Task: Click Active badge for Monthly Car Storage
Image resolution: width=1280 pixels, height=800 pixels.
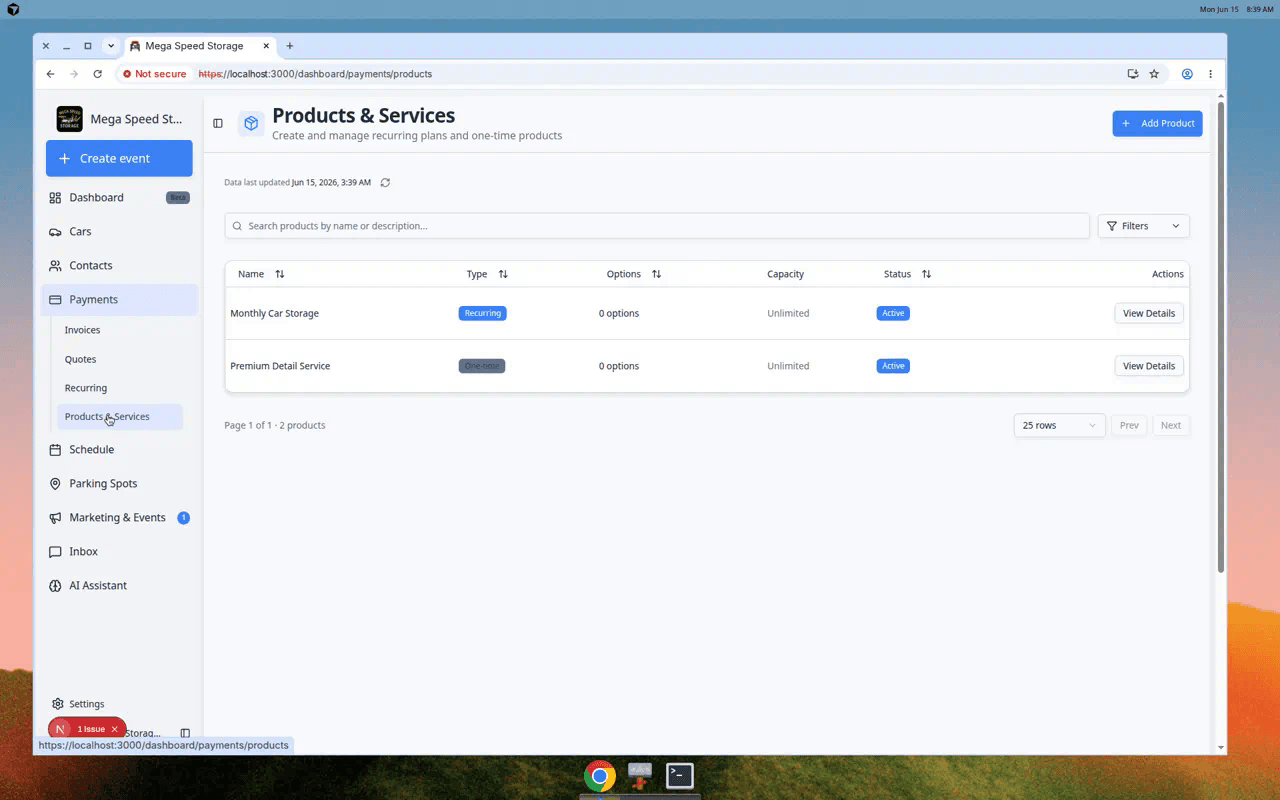Action: (x=893, y=313)
